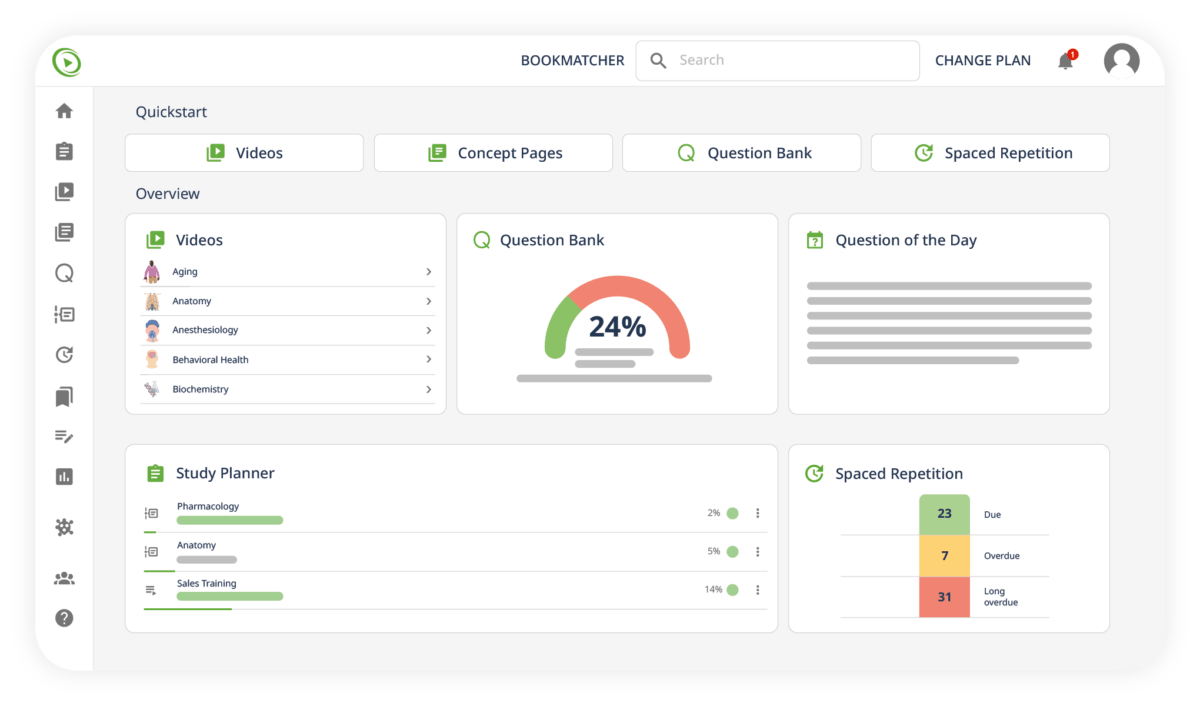This screenshot has height=706, width=1200.
Task: Open the Concept Pages quickstart button
Action: pos(493,152)
